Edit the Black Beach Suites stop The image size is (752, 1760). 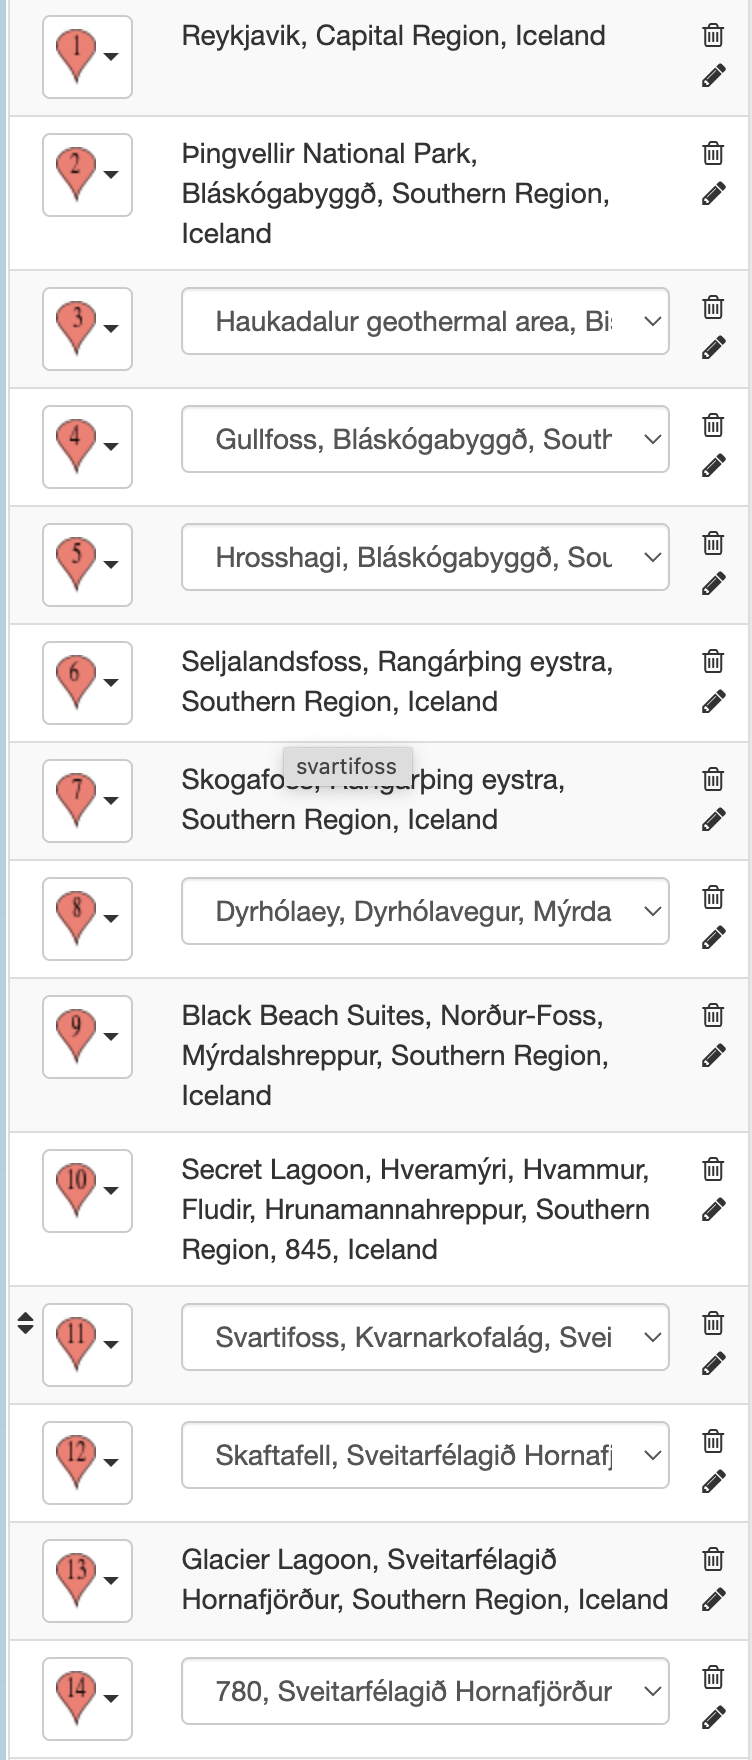point(713,1056)
